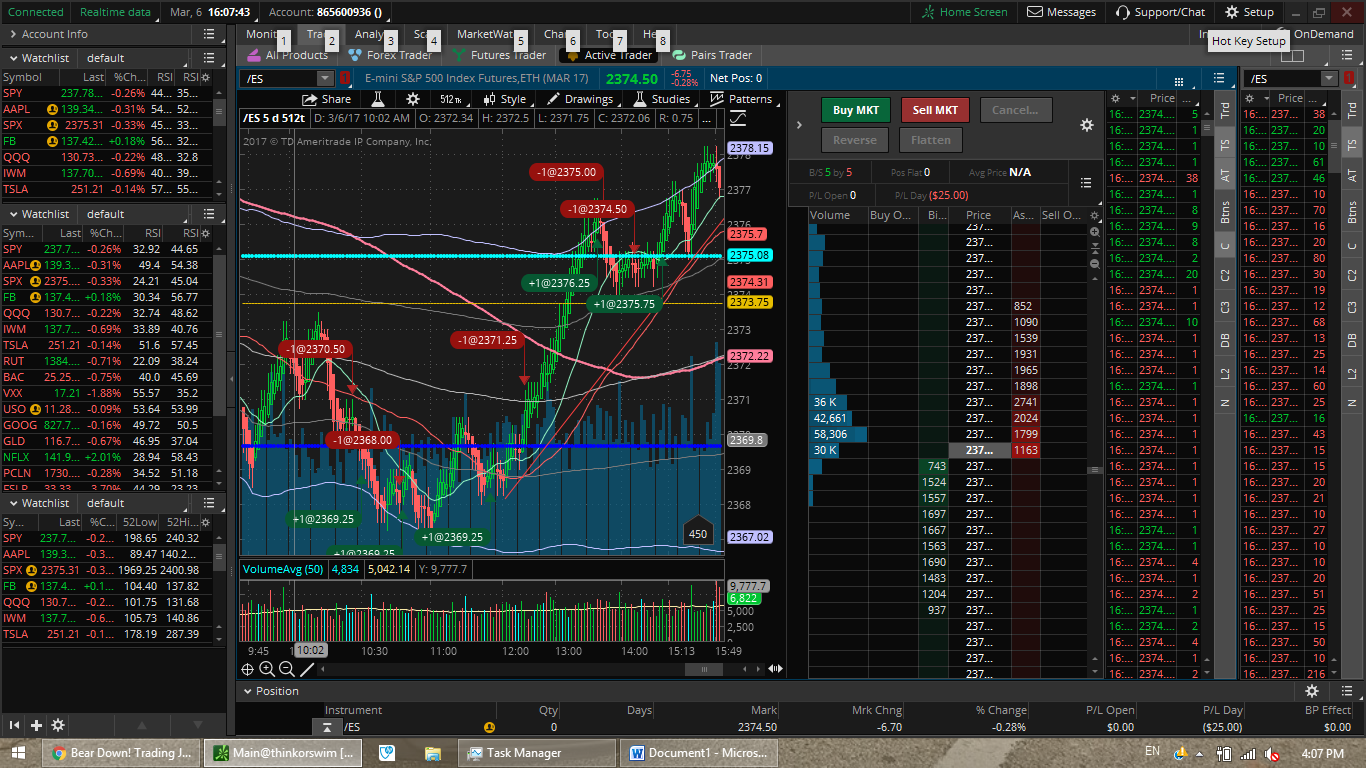
Task: Open the All Products sub-tab
Action: 286,55
